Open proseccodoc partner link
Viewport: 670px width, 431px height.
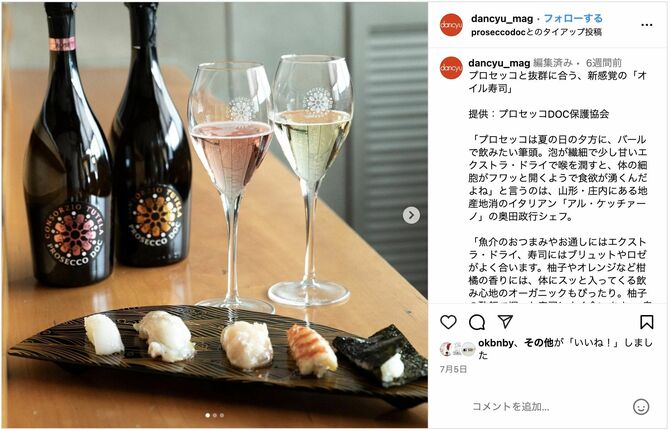point(498,32)
